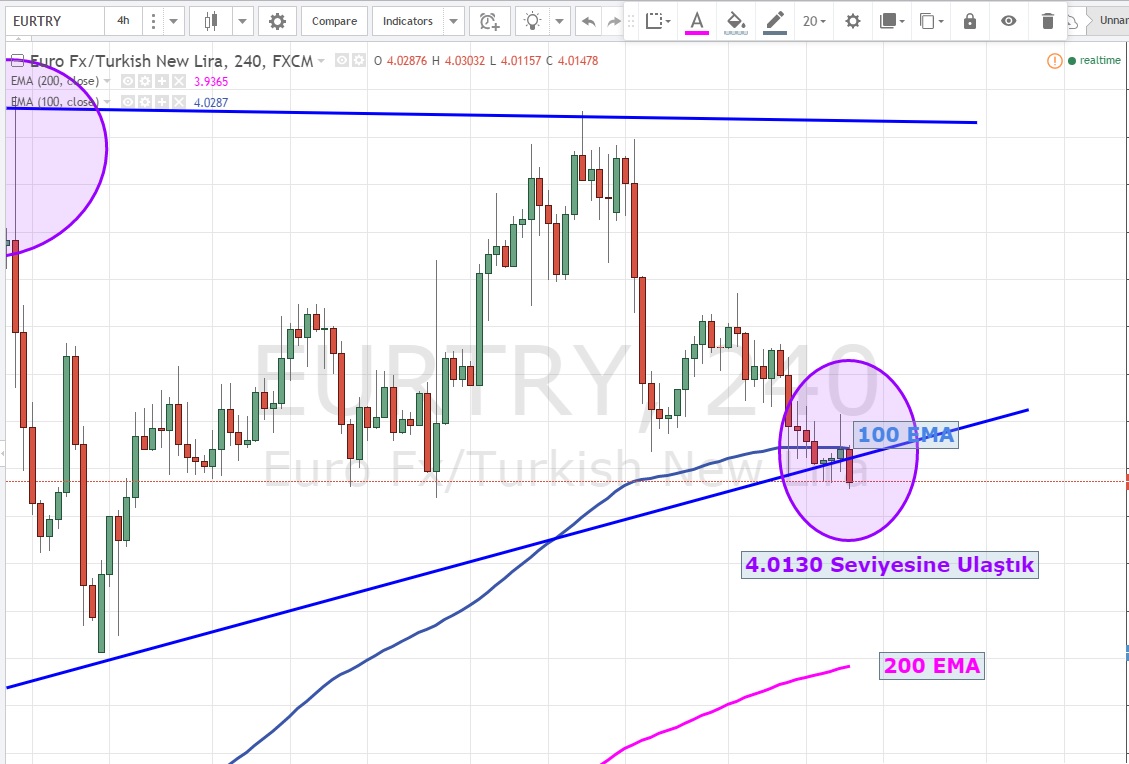Open chart properties gear in top toolbar

click(x=277, y=21)
